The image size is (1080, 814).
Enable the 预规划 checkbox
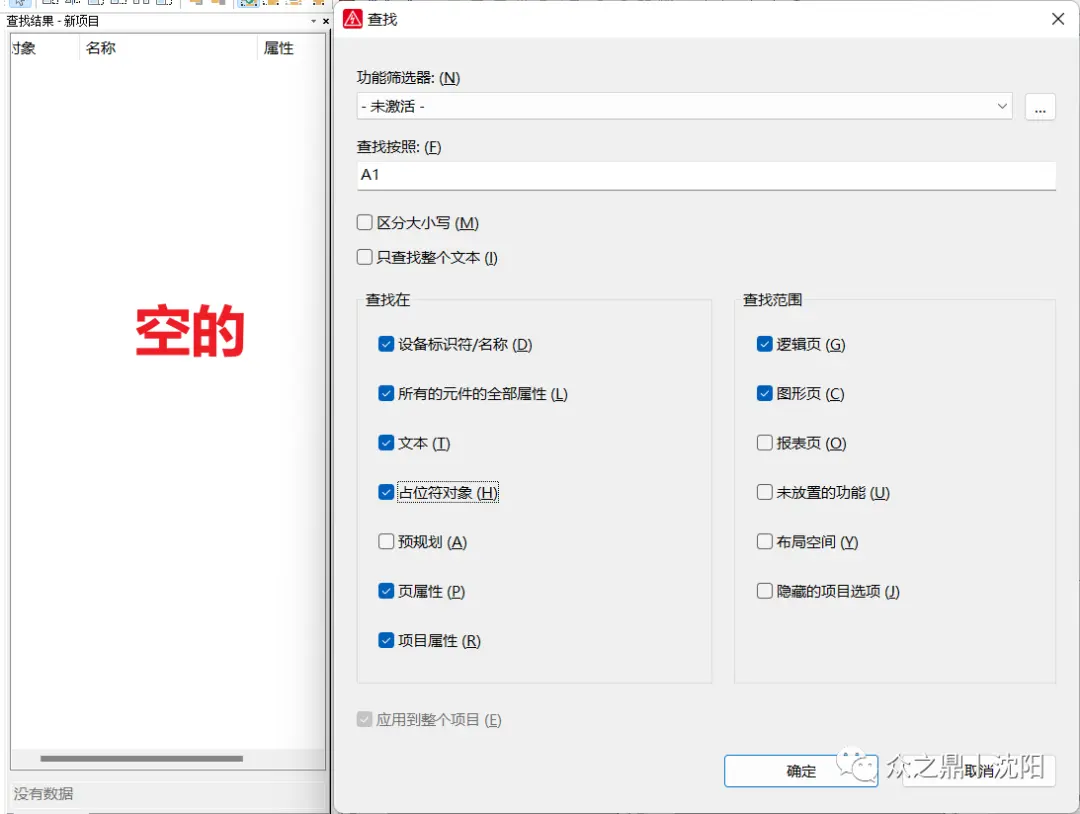pyautogui.click(x=386, y=542)
